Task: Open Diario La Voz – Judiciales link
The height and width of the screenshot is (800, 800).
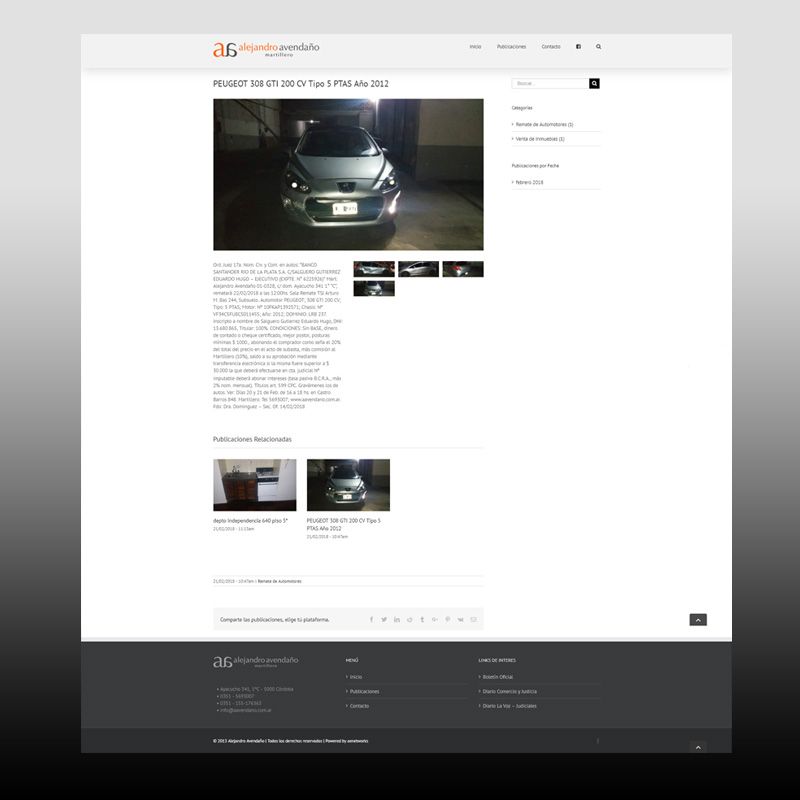Action: 509,706
